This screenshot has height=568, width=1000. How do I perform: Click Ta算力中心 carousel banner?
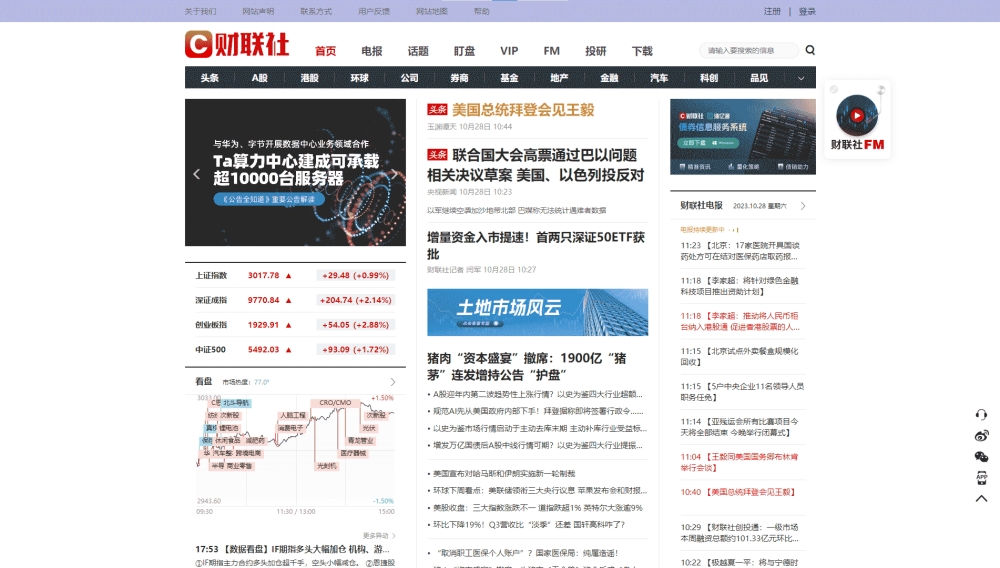click(295, 172)
